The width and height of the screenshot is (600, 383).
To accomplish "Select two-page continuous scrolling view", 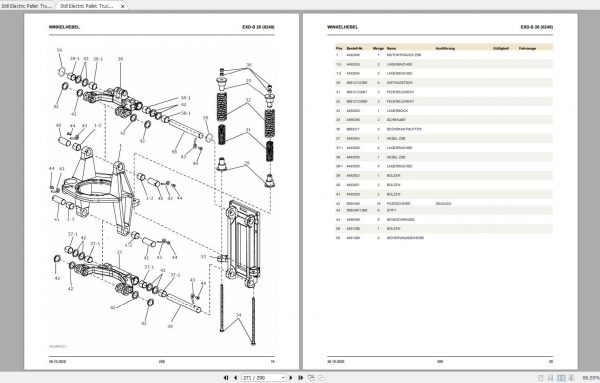I will click(x=571, y=378).
